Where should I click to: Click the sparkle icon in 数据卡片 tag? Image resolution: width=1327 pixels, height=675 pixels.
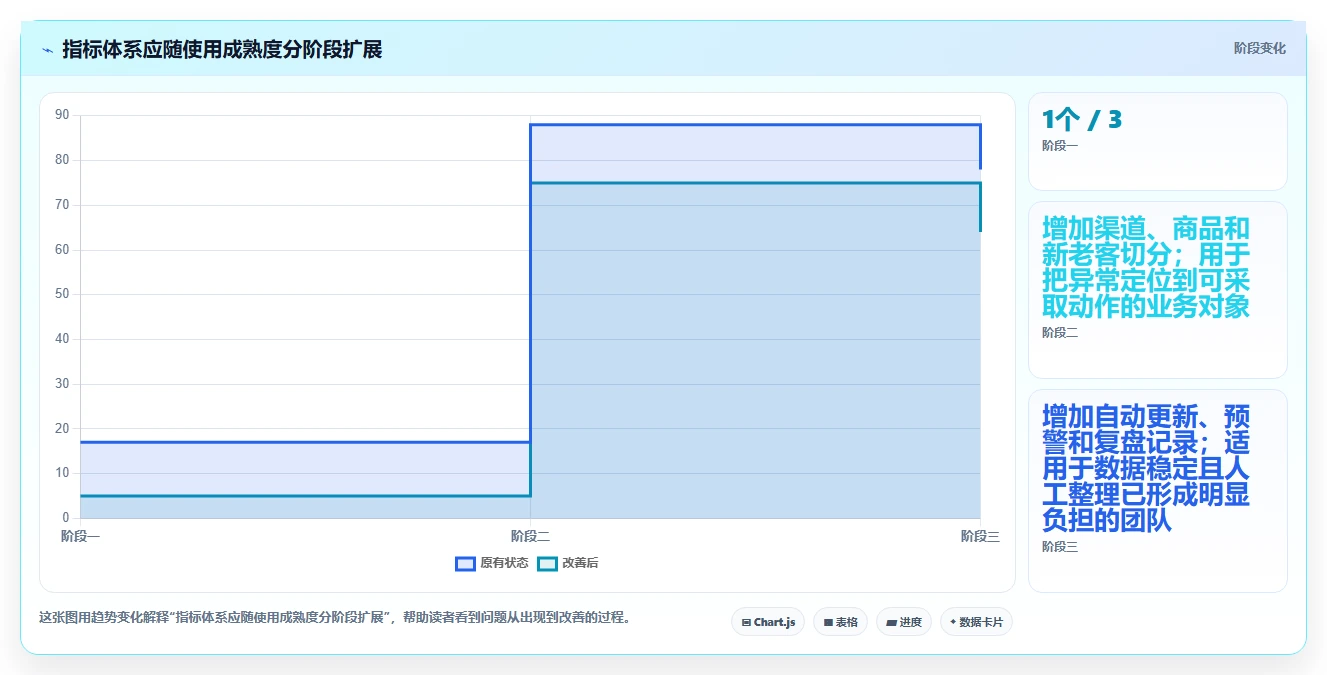953,622
